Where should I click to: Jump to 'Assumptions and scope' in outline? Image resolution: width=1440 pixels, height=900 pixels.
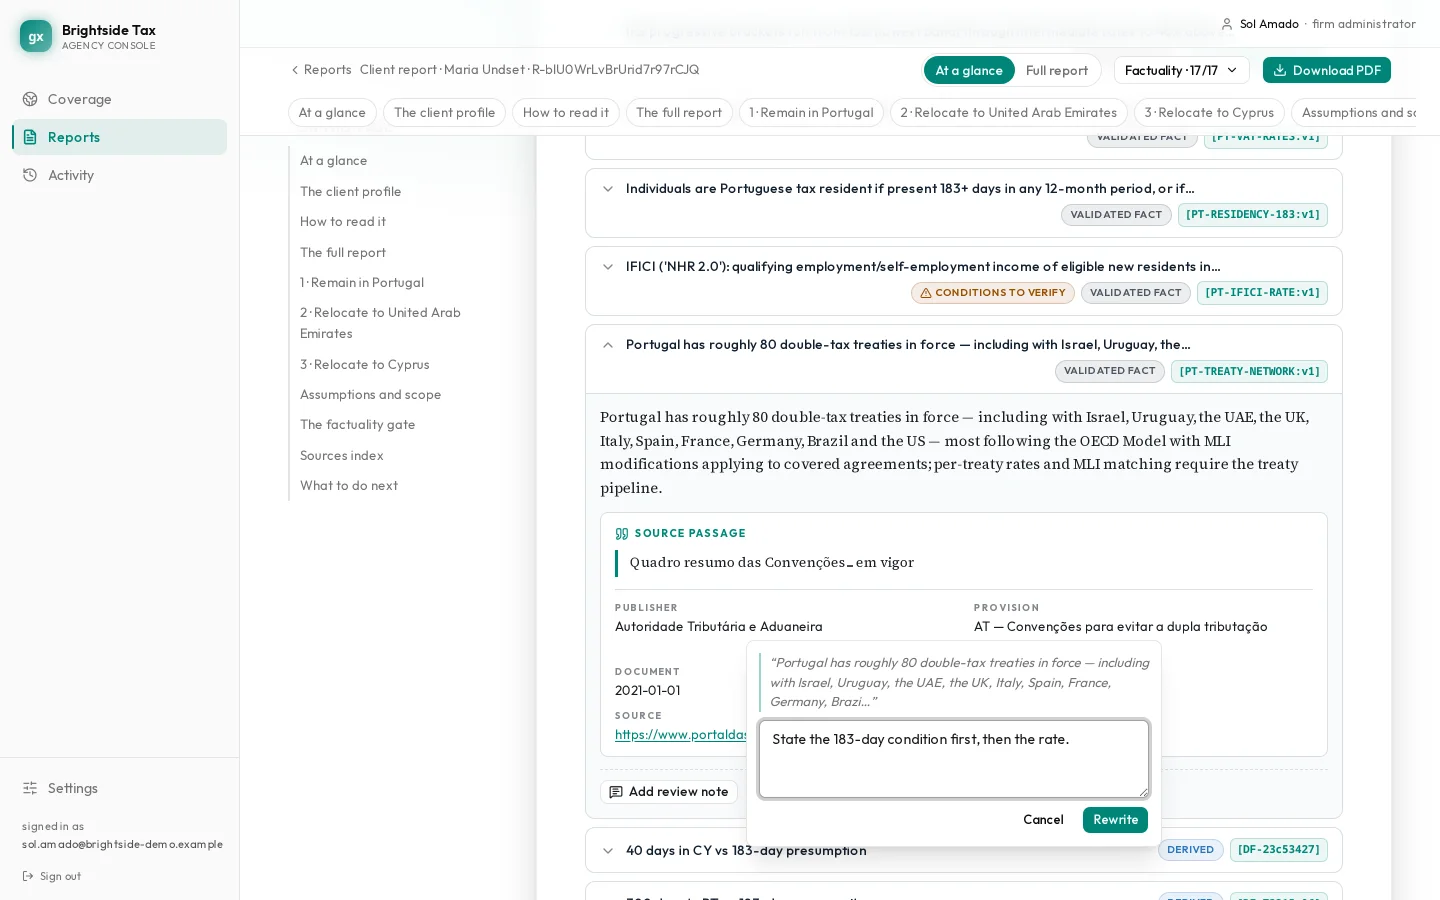point(370,395)
